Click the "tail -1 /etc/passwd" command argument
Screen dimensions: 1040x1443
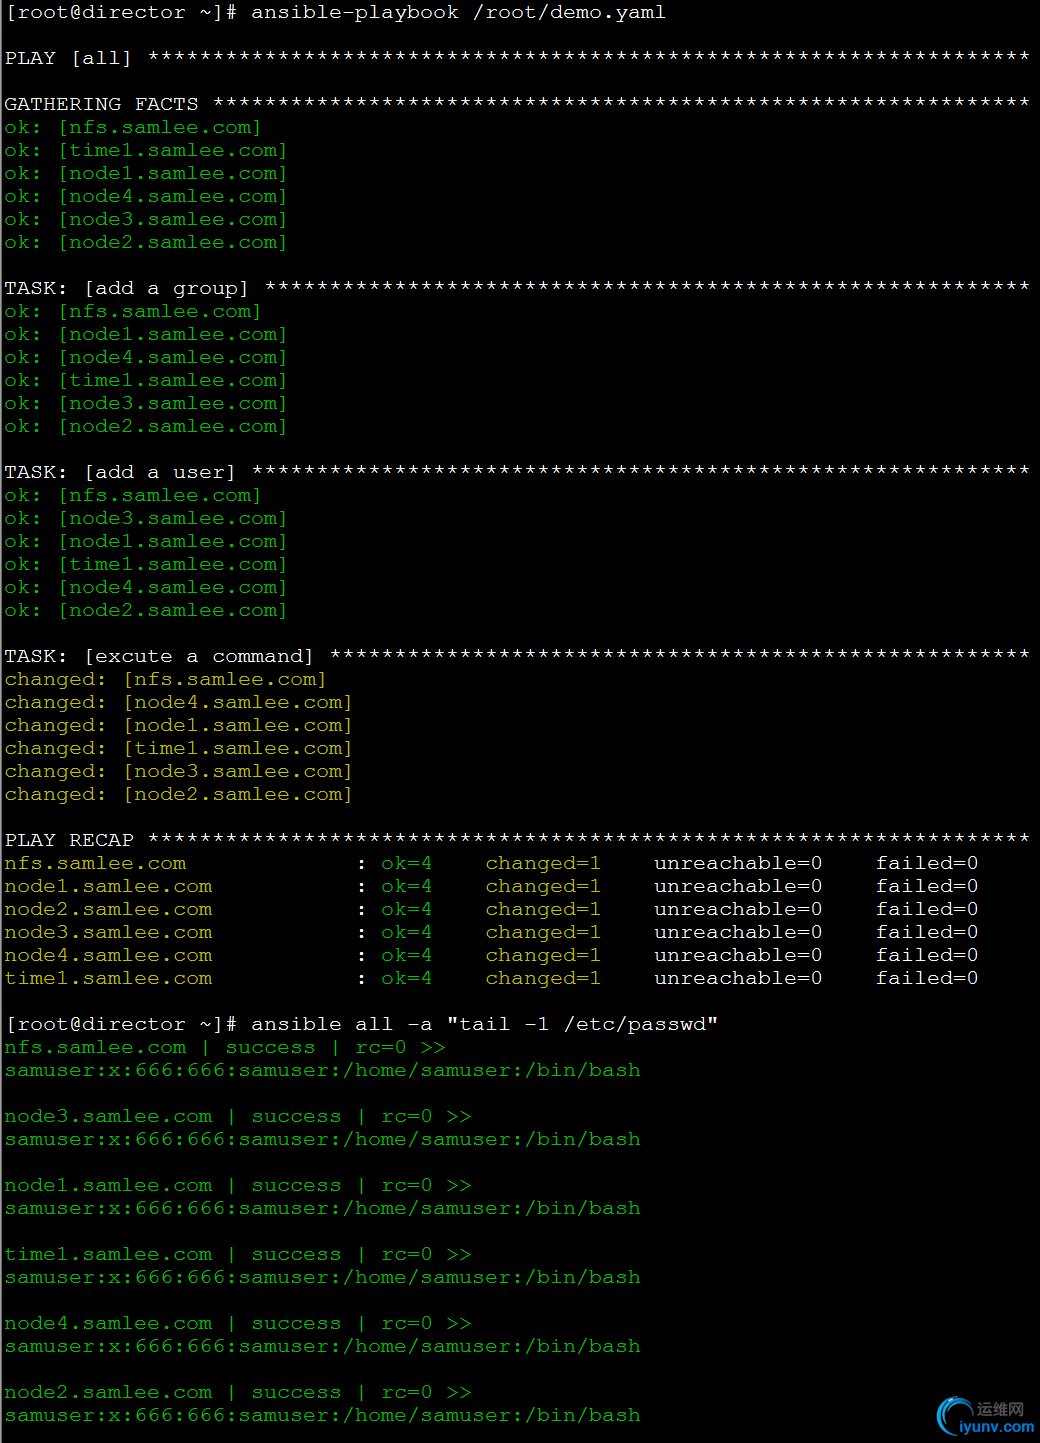pos(582,1024)
